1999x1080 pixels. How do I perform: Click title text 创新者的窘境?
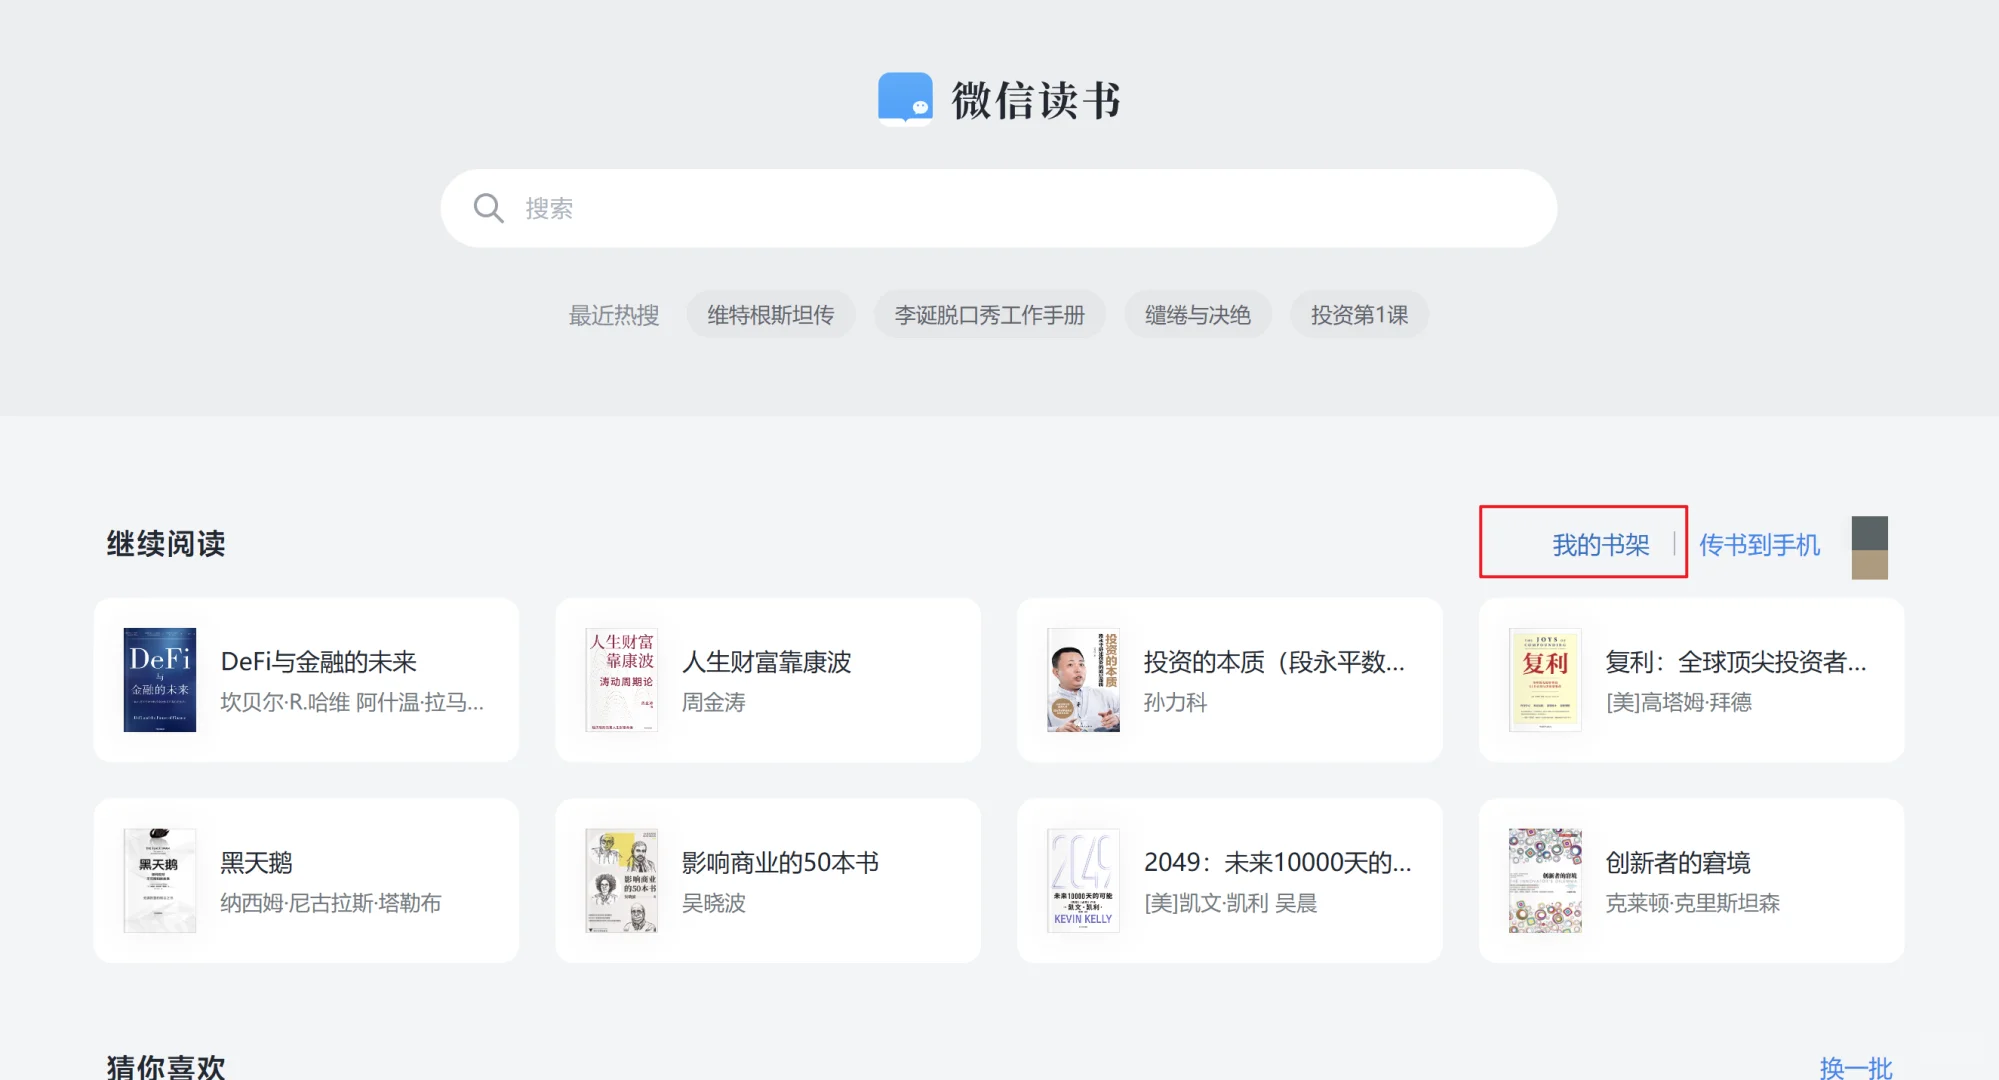(1678, 863)
